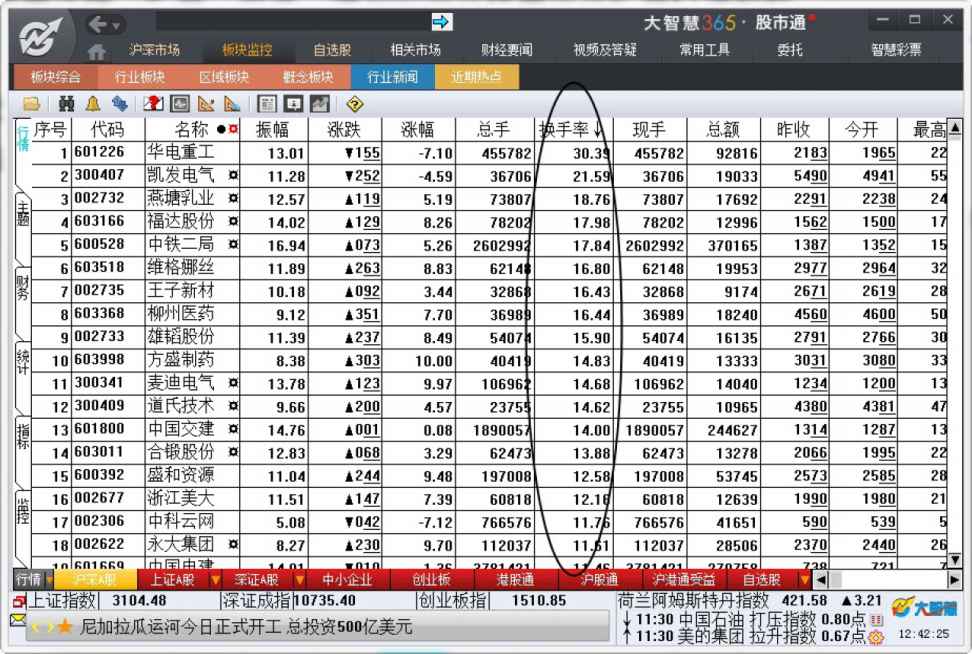Click the small grid icon after 0.80点
Screen dimensions: 972x654
coord(877,619)
